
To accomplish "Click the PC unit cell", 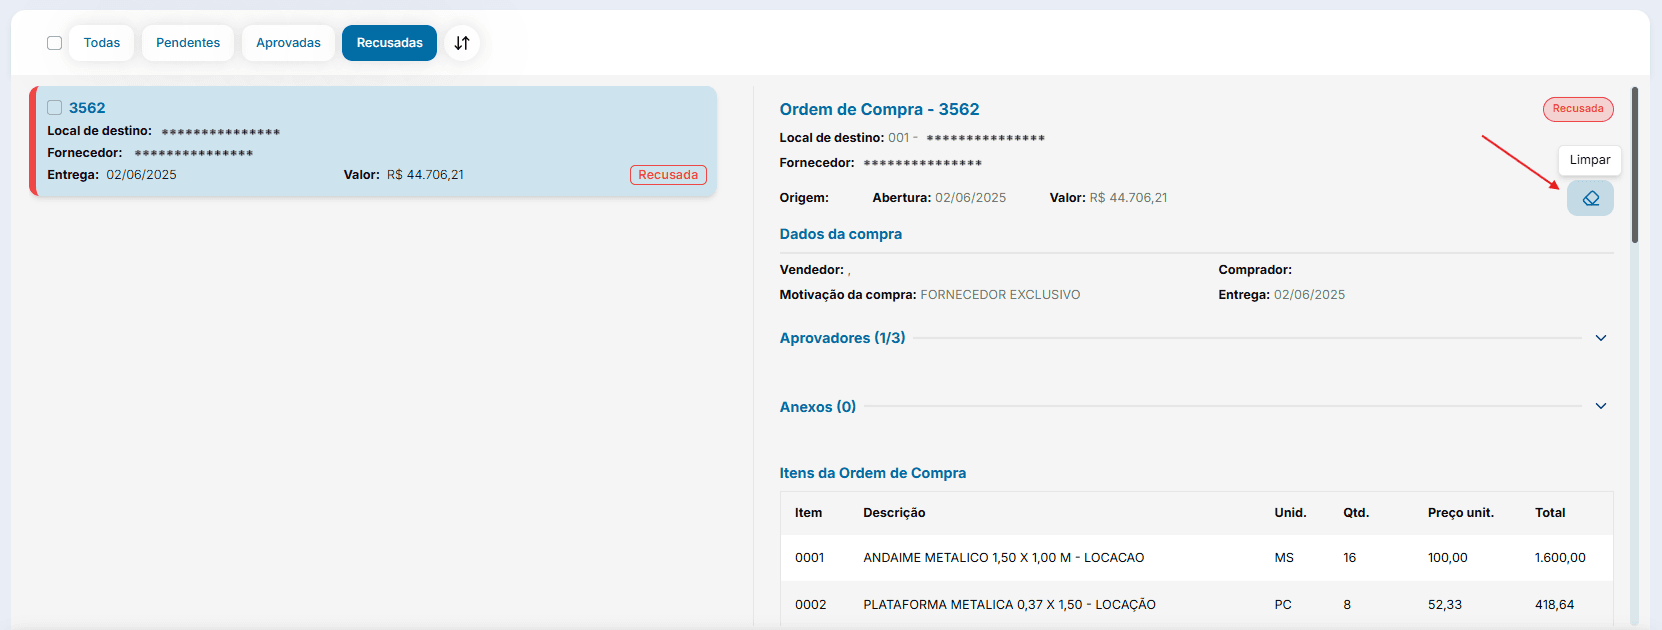I will [x=1283, y=605].
